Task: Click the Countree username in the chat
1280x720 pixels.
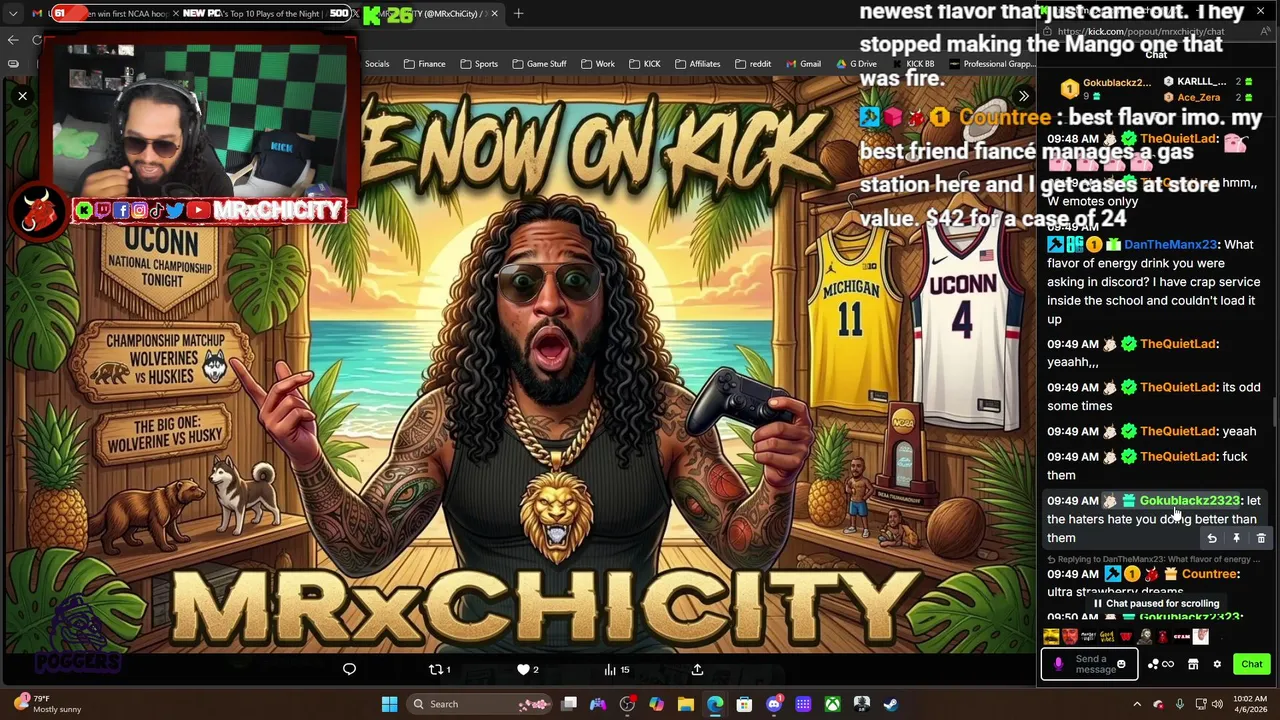Action: [1210, 574]
